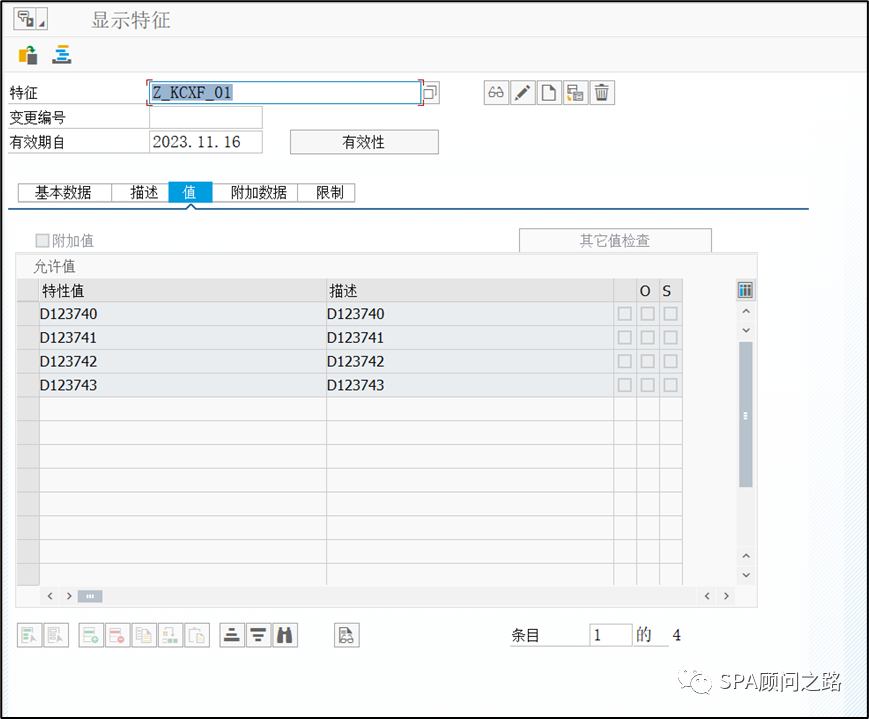Image resolution: width=869 pixels, height=719 pixels.
Task: Click bottom-left scroll-left chevron
Action: (50, 596)
